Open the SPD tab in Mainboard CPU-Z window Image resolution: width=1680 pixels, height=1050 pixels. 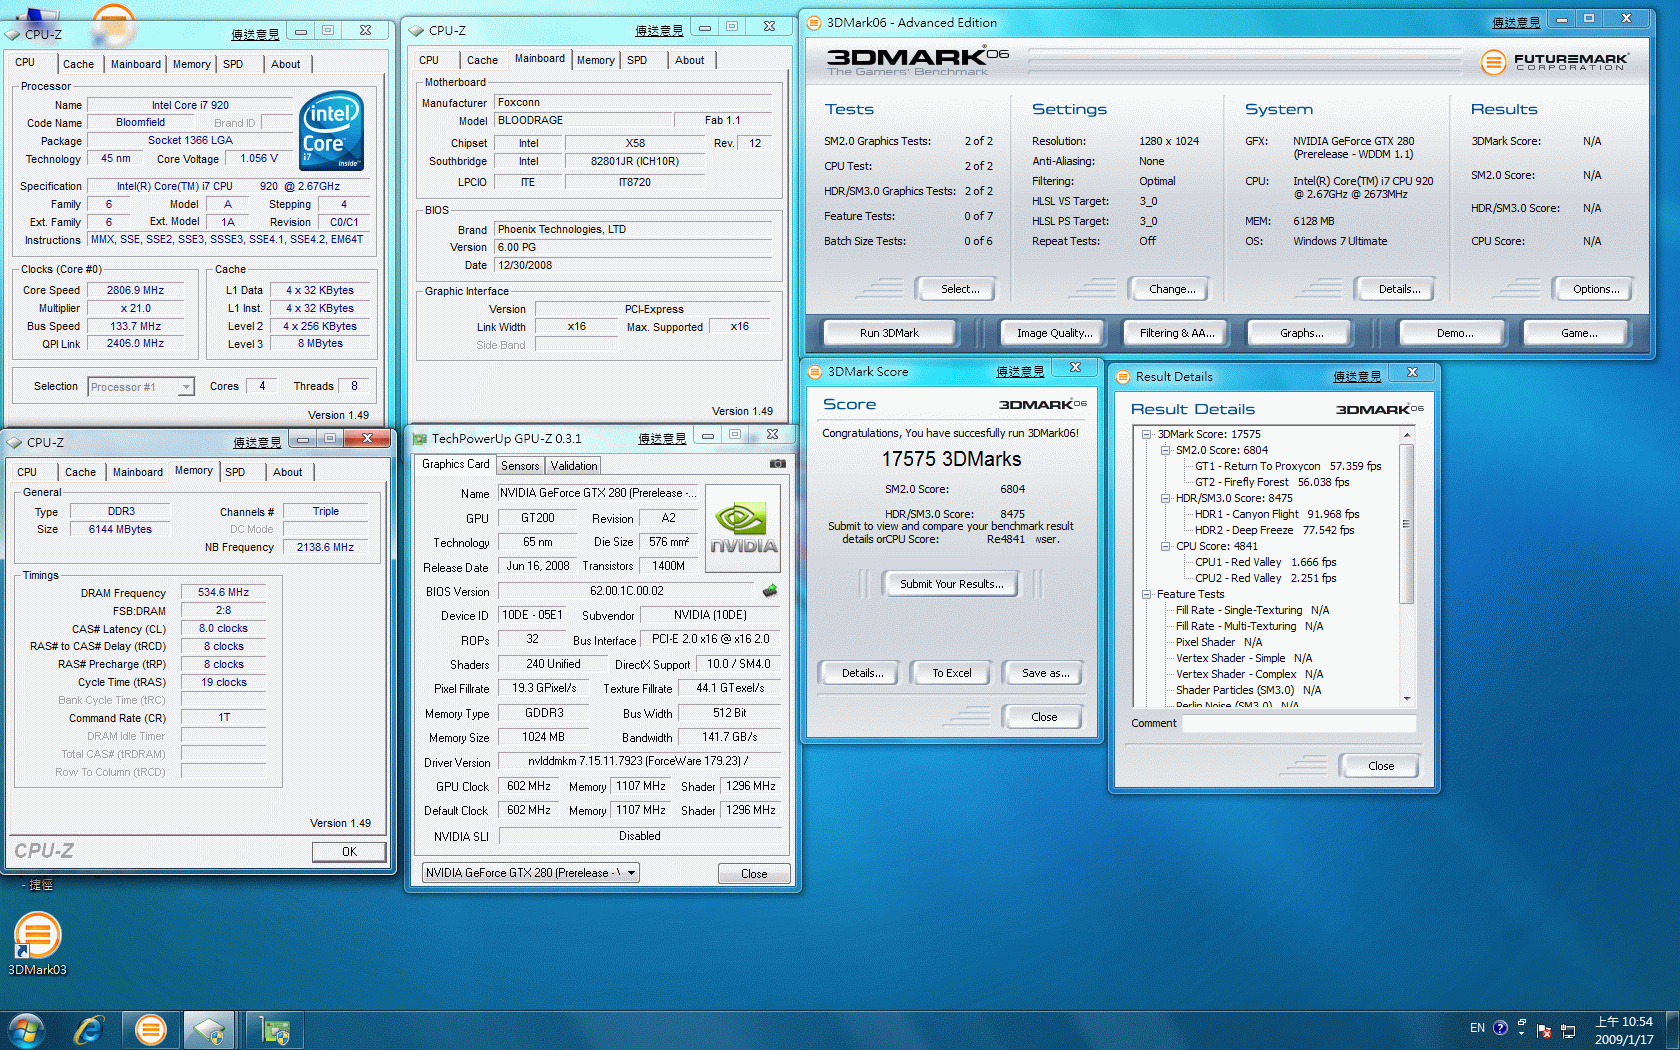tap(637, 60)
